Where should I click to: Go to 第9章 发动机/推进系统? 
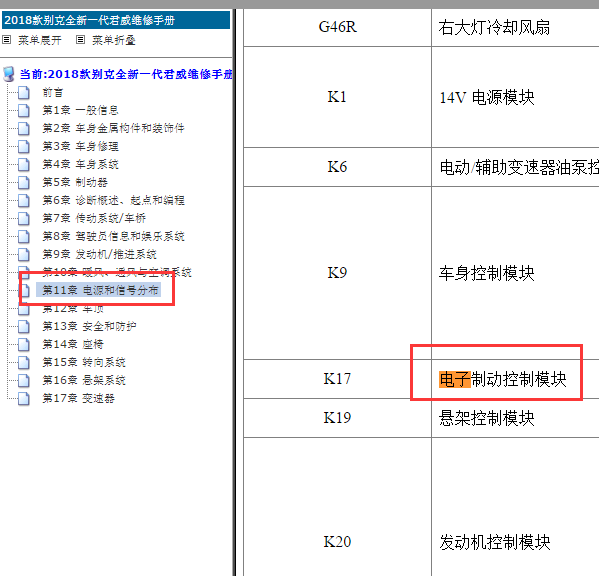(99, 254)
